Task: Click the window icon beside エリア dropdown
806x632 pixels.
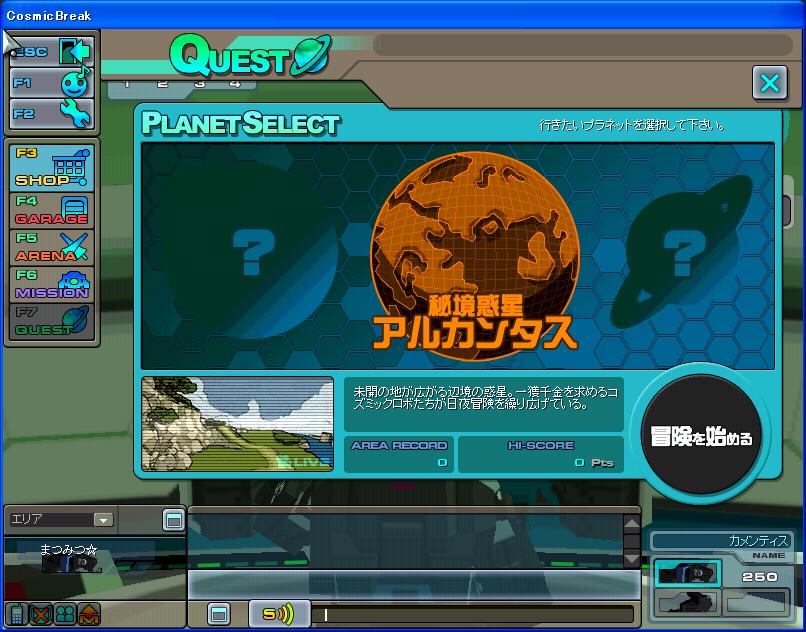Action: coord(173,520)
